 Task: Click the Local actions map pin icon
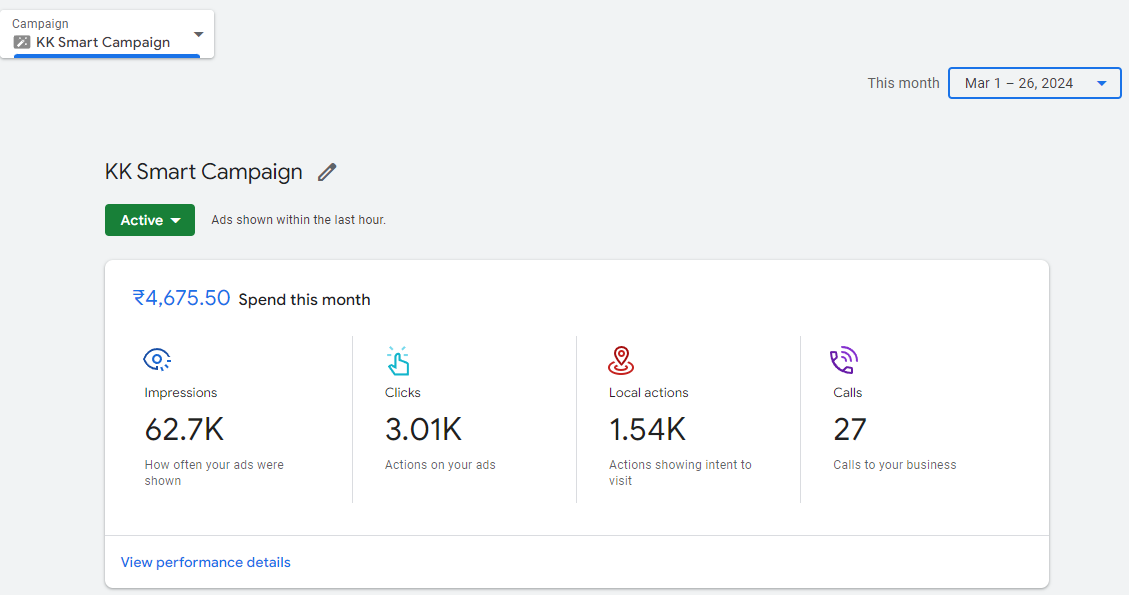coord(621,360)
